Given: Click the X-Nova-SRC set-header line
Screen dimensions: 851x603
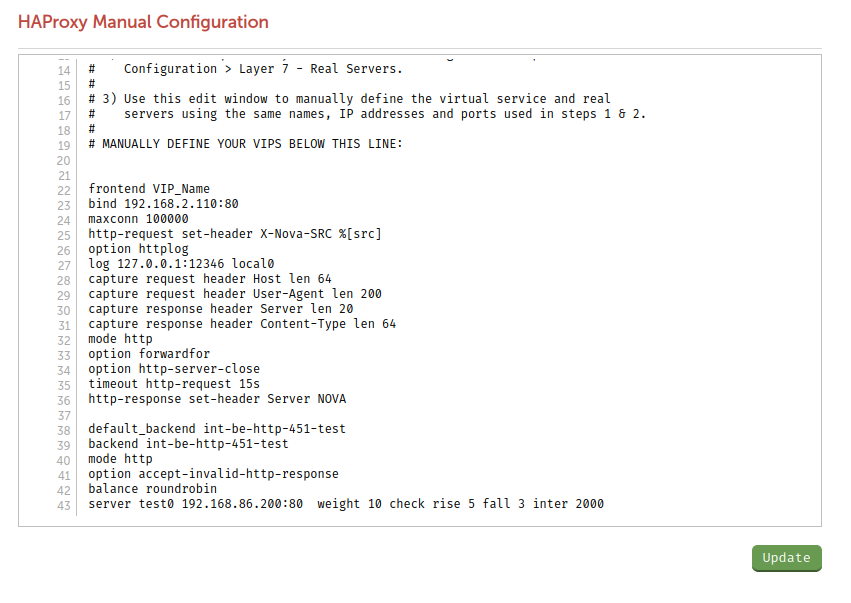Looking at the screenshot, I should click(x=235, y=234).
